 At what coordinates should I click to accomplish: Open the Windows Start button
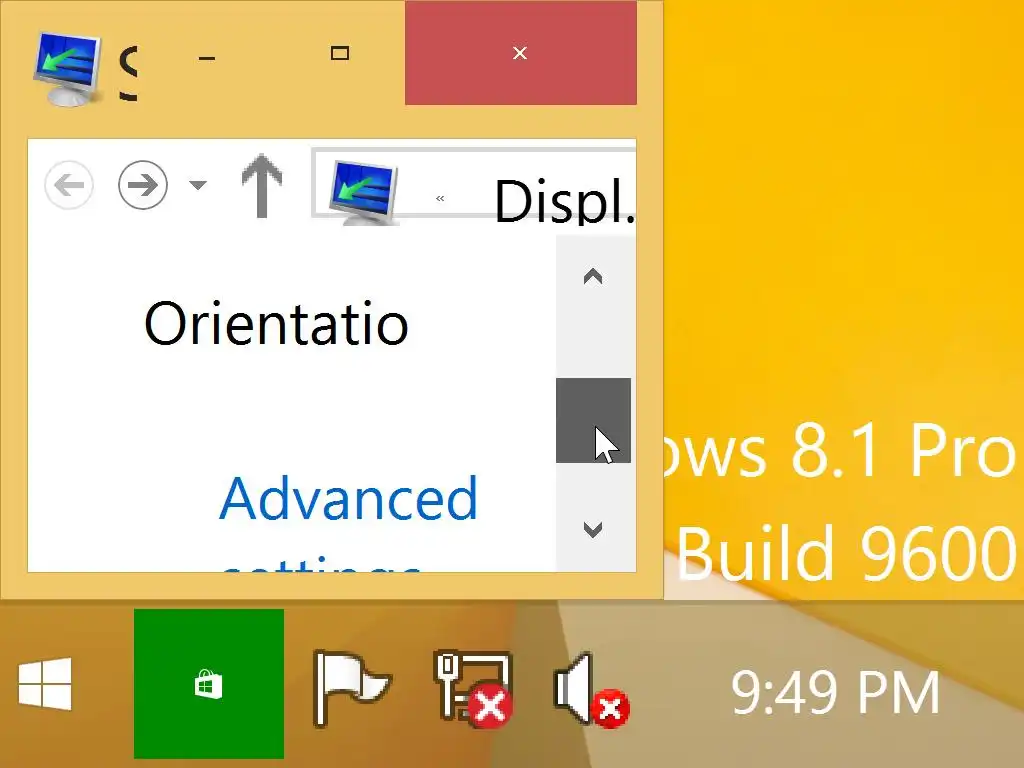click(45, 684)
